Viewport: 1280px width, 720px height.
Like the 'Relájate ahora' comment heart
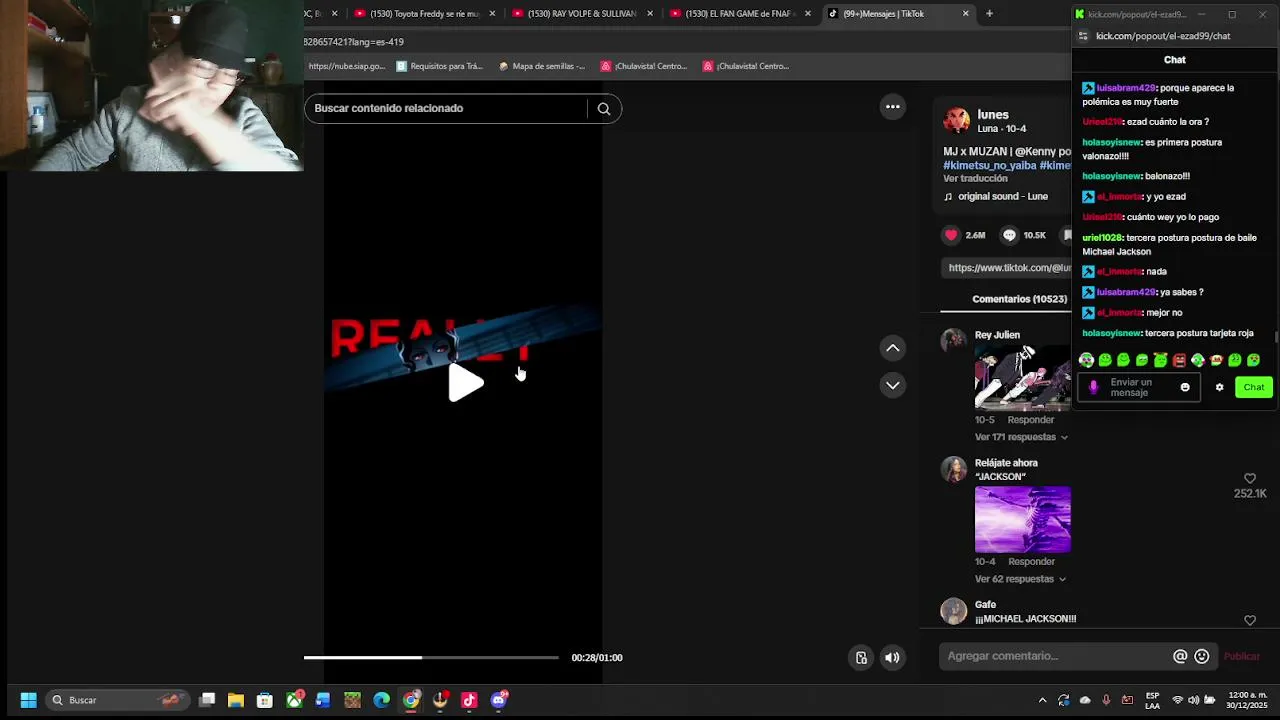pyautogui.click(x=1250, y=479)
